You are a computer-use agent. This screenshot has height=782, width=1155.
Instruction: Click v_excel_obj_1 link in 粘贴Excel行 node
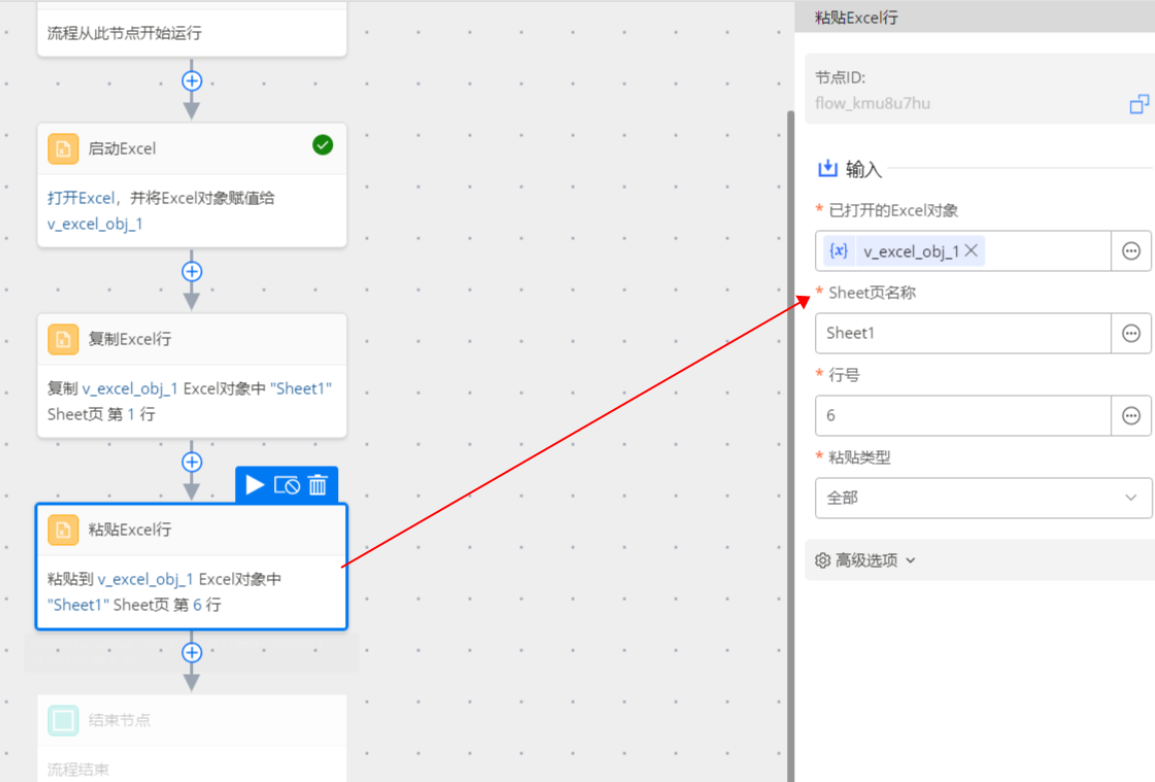145,580
